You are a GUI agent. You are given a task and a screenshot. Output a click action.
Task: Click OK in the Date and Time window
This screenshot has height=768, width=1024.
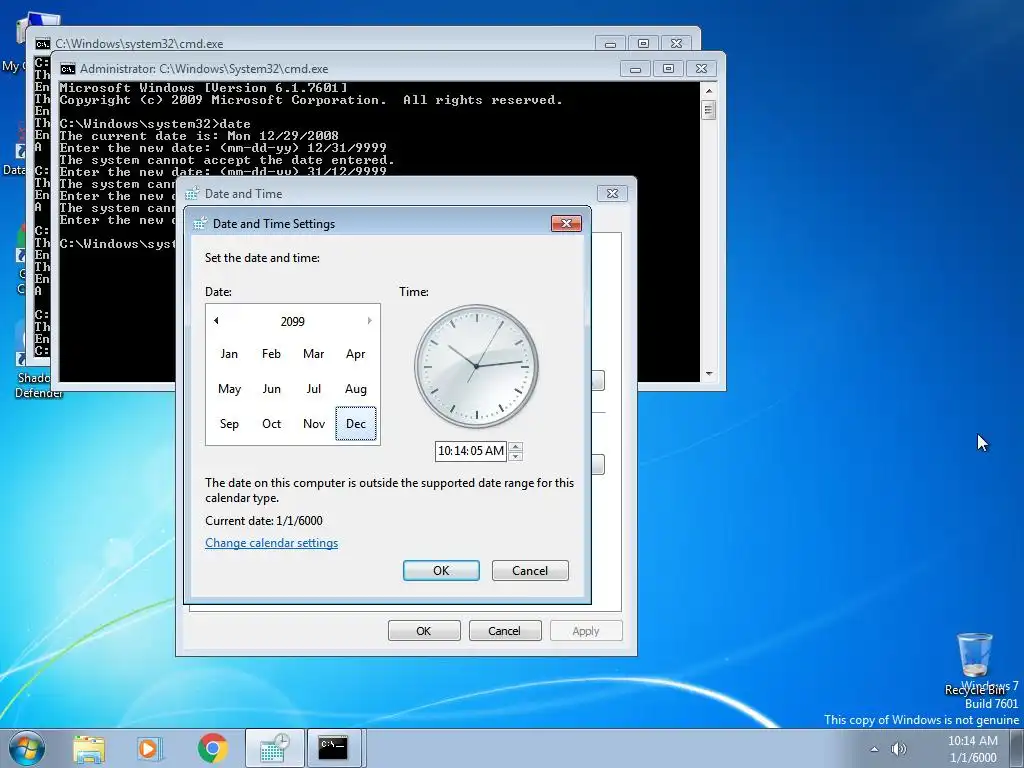coord(424,631)
